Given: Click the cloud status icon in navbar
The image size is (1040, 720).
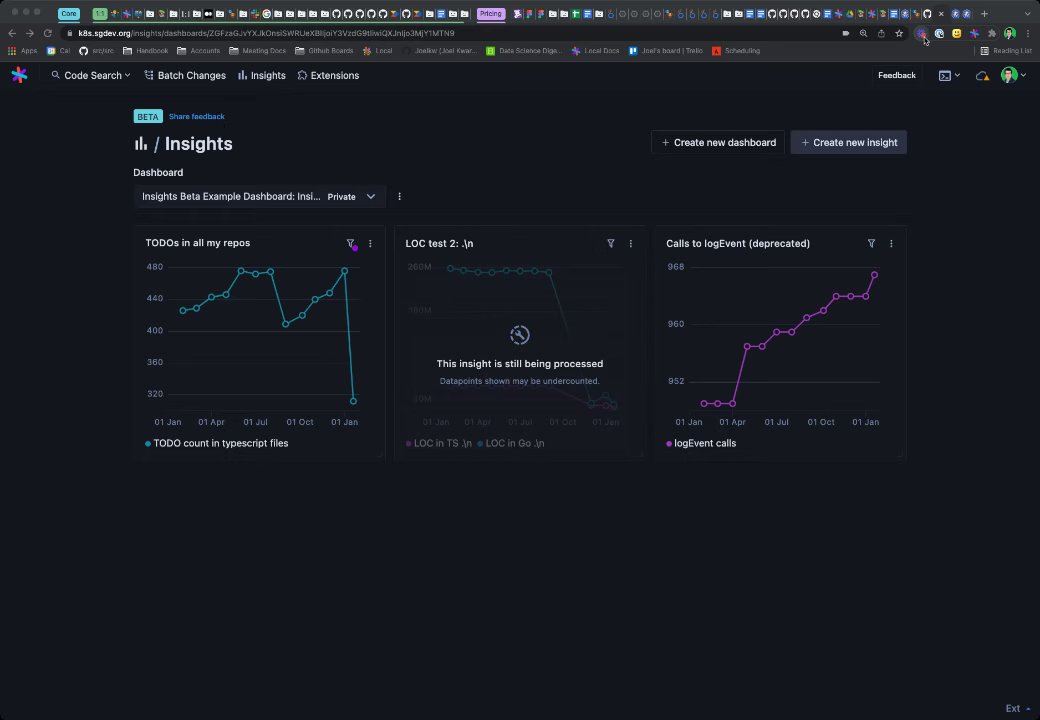Looking at the screenshot, I should coord(982,75).
